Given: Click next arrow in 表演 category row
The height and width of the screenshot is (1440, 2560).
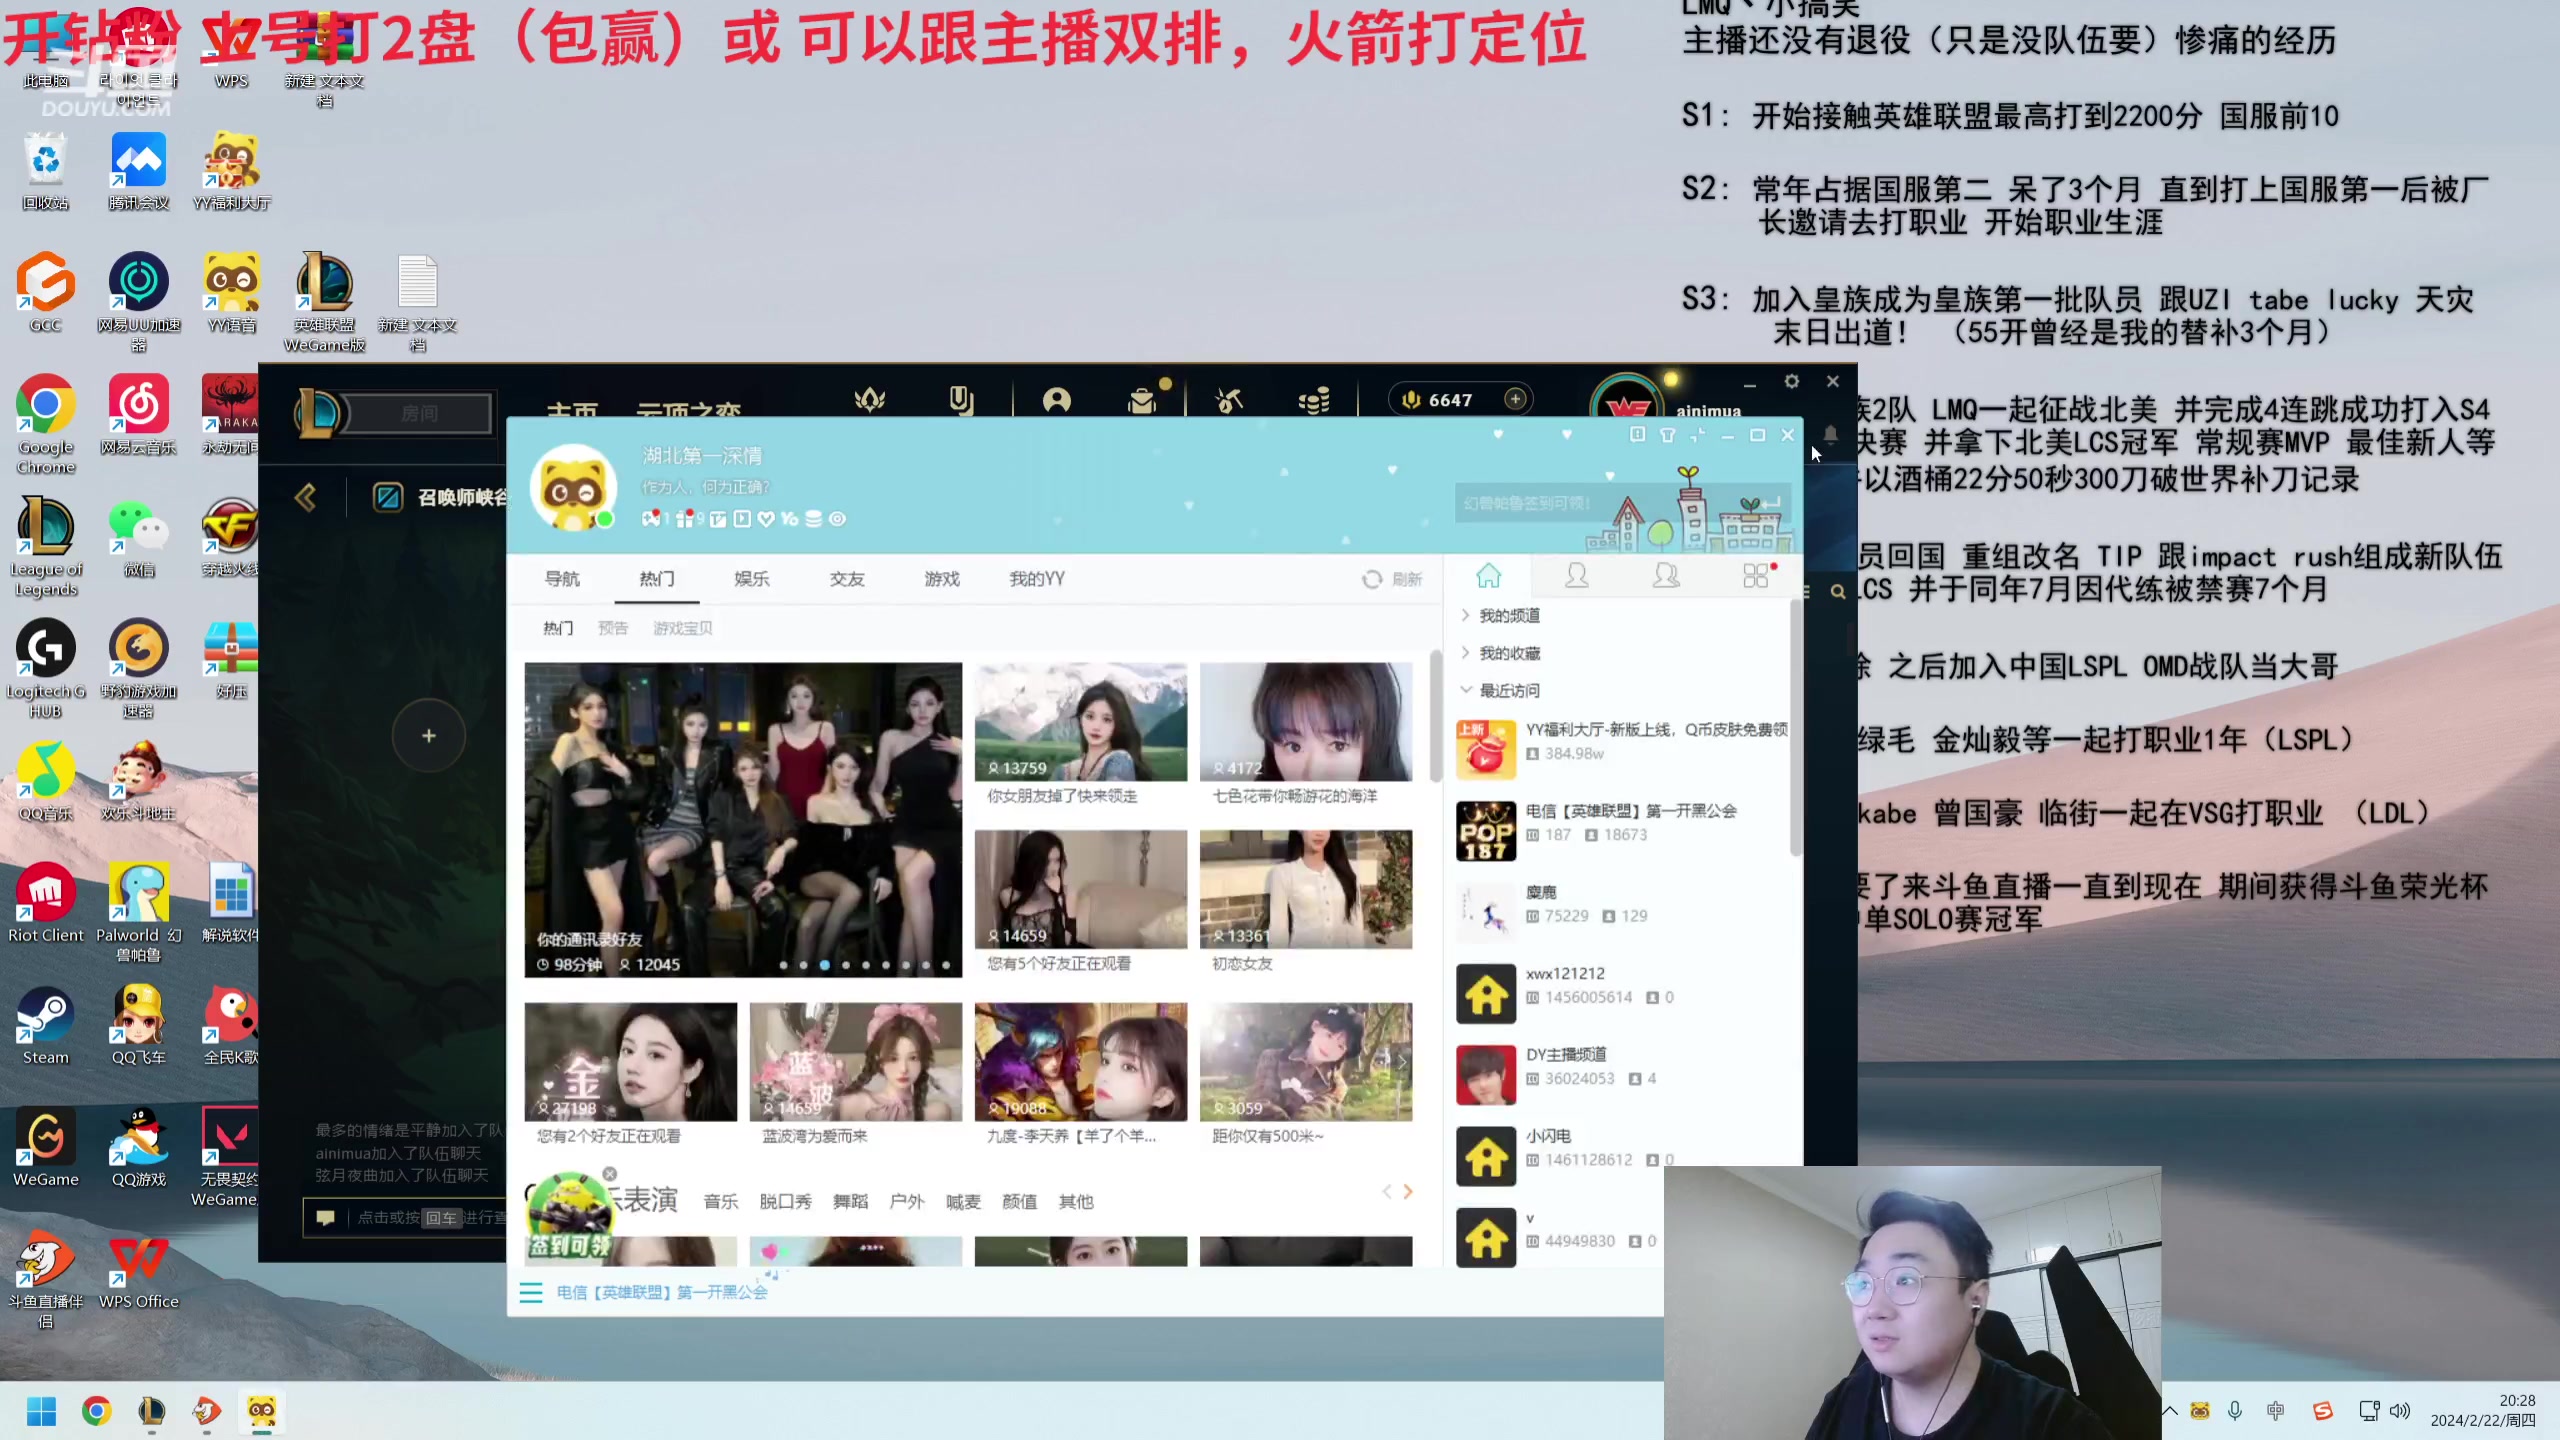Looking at the screenshot, I should pyautogui.click(x=1408, y=1191).
